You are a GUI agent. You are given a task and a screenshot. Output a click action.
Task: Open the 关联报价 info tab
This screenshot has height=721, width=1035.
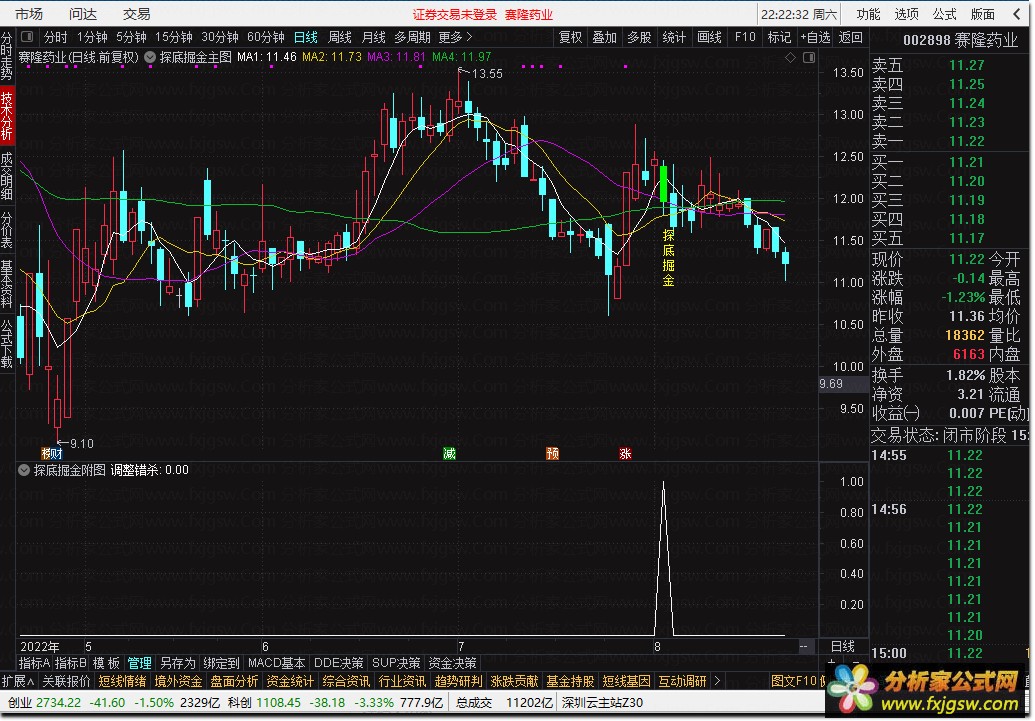tap(67, 681)
